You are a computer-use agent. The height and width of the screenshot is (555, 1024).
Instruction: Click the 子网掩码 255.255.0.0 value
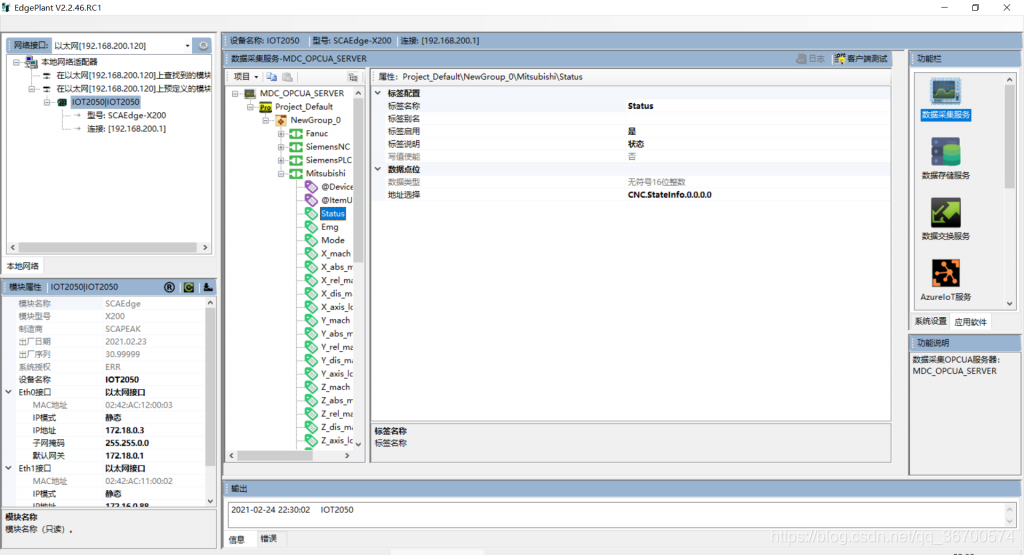coord(127,443)
